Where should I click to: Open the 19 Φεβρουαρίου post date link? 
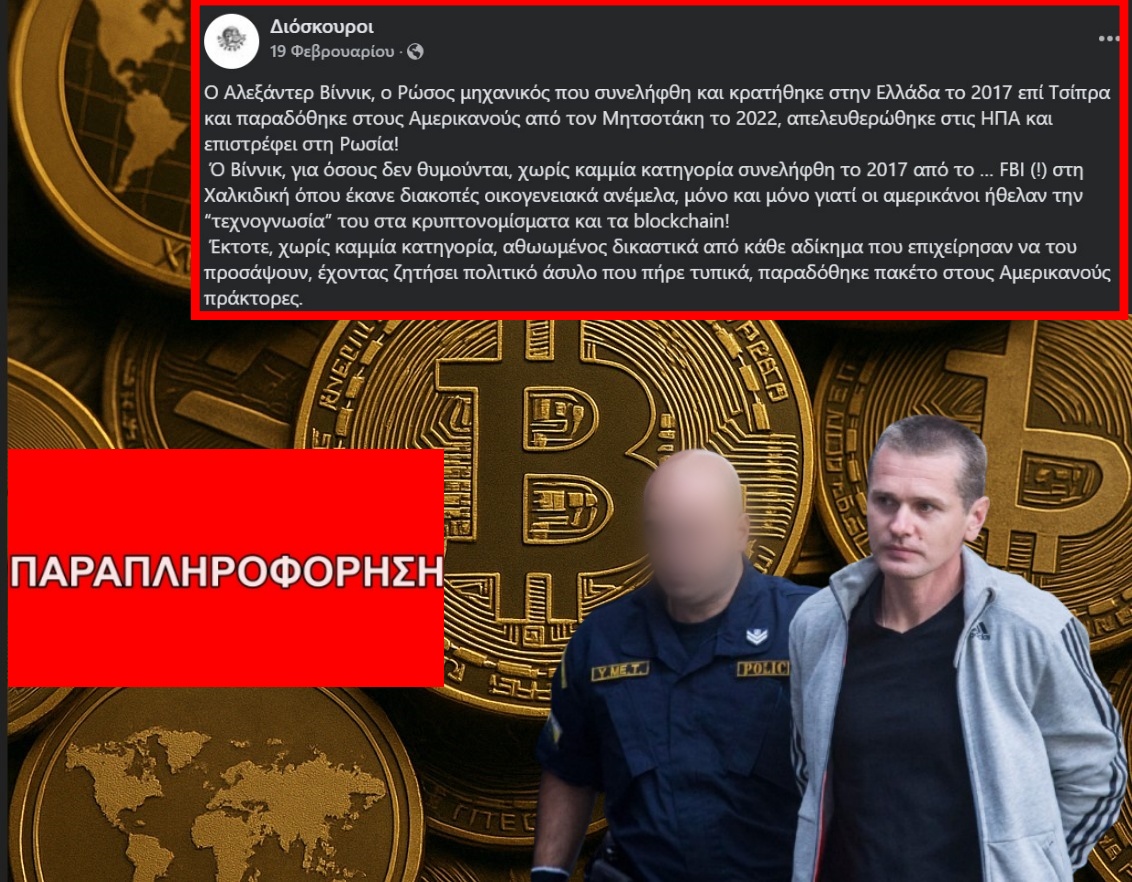tap(332, 51)
